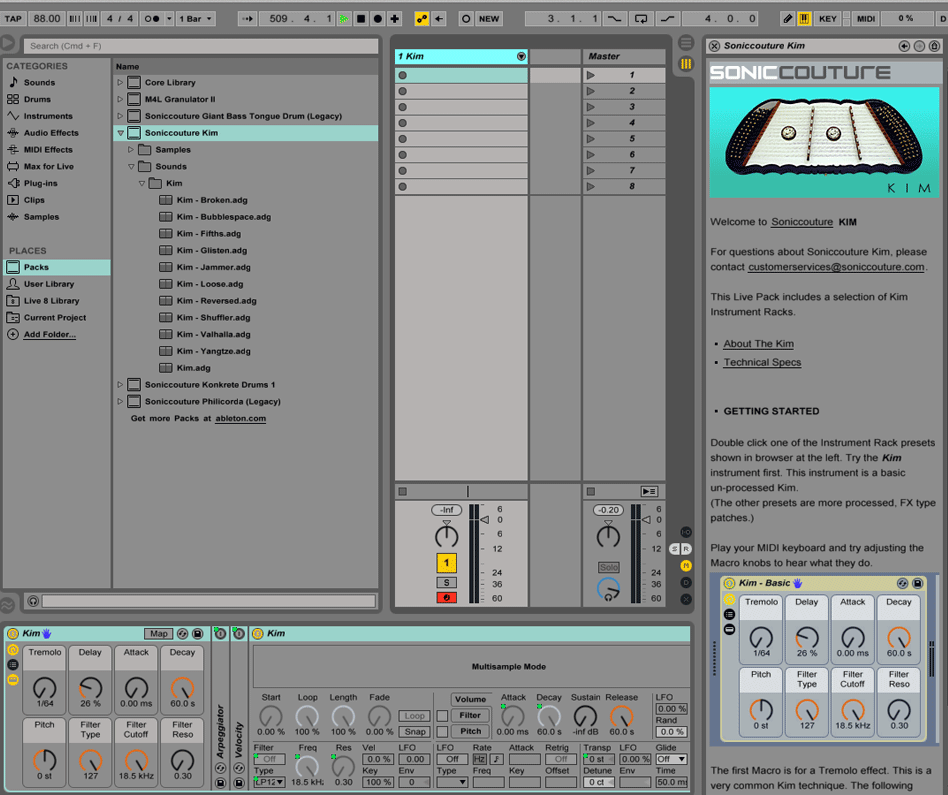Open the Glide Off dropdown
Viewport: 948px width, 795px height.
672,759
